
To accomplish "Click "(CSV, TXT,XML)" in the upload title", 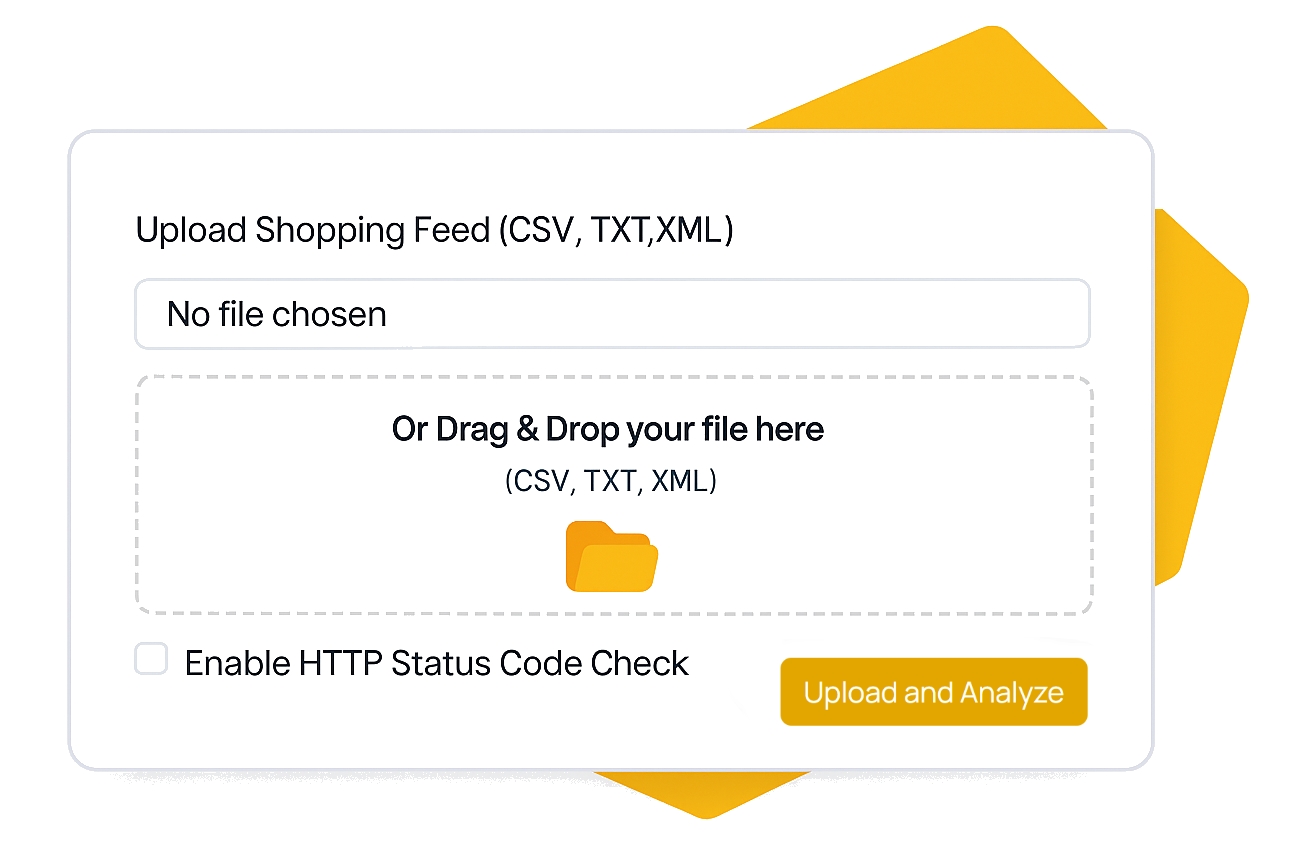I will pos(616,230).
